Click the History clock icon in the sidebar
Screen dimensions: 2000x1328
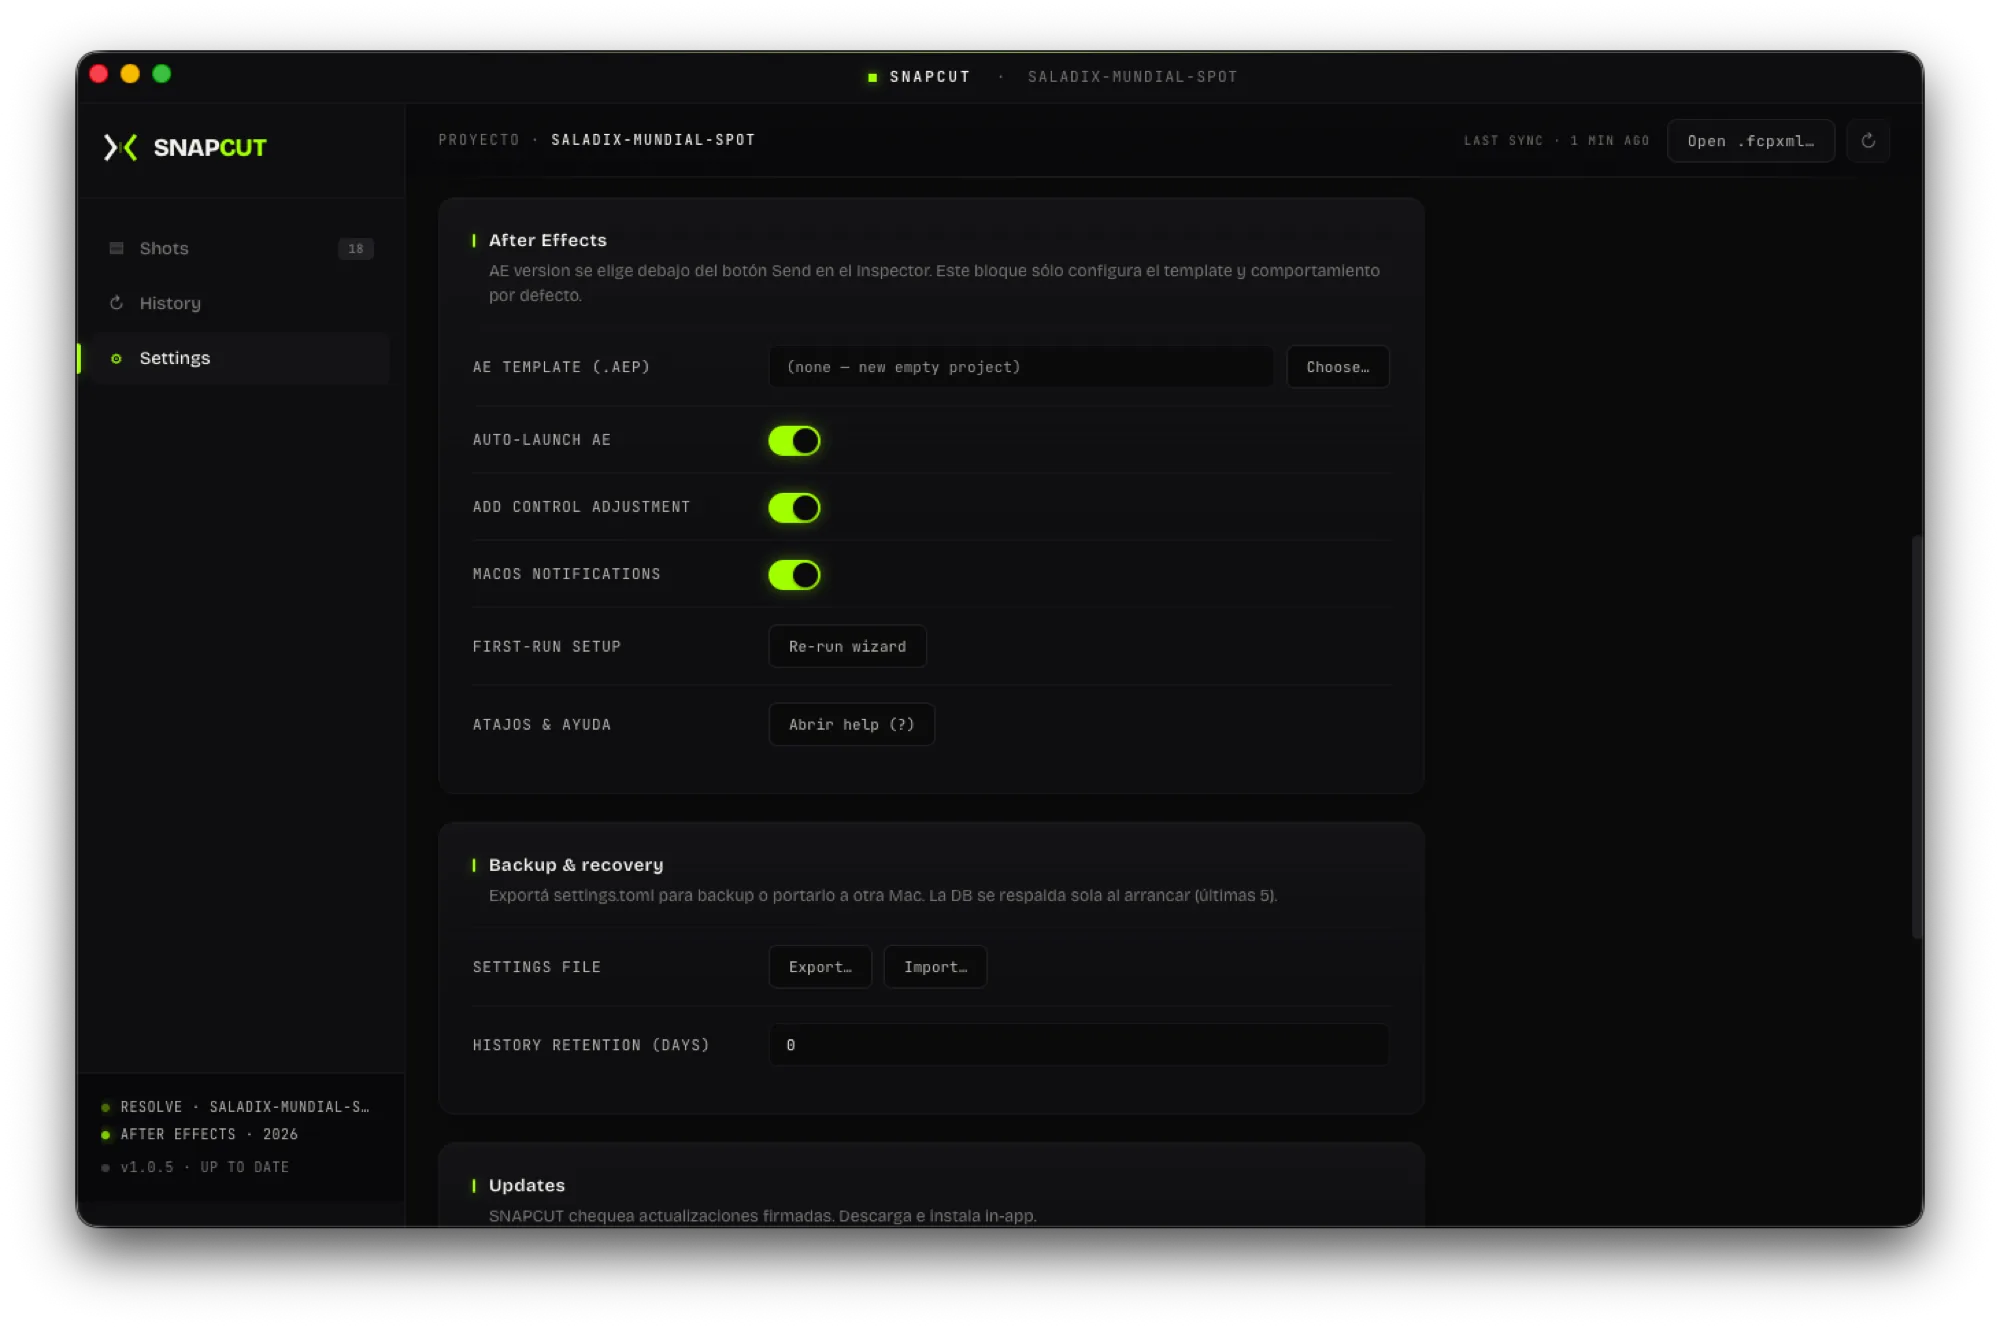coord(116,303)
